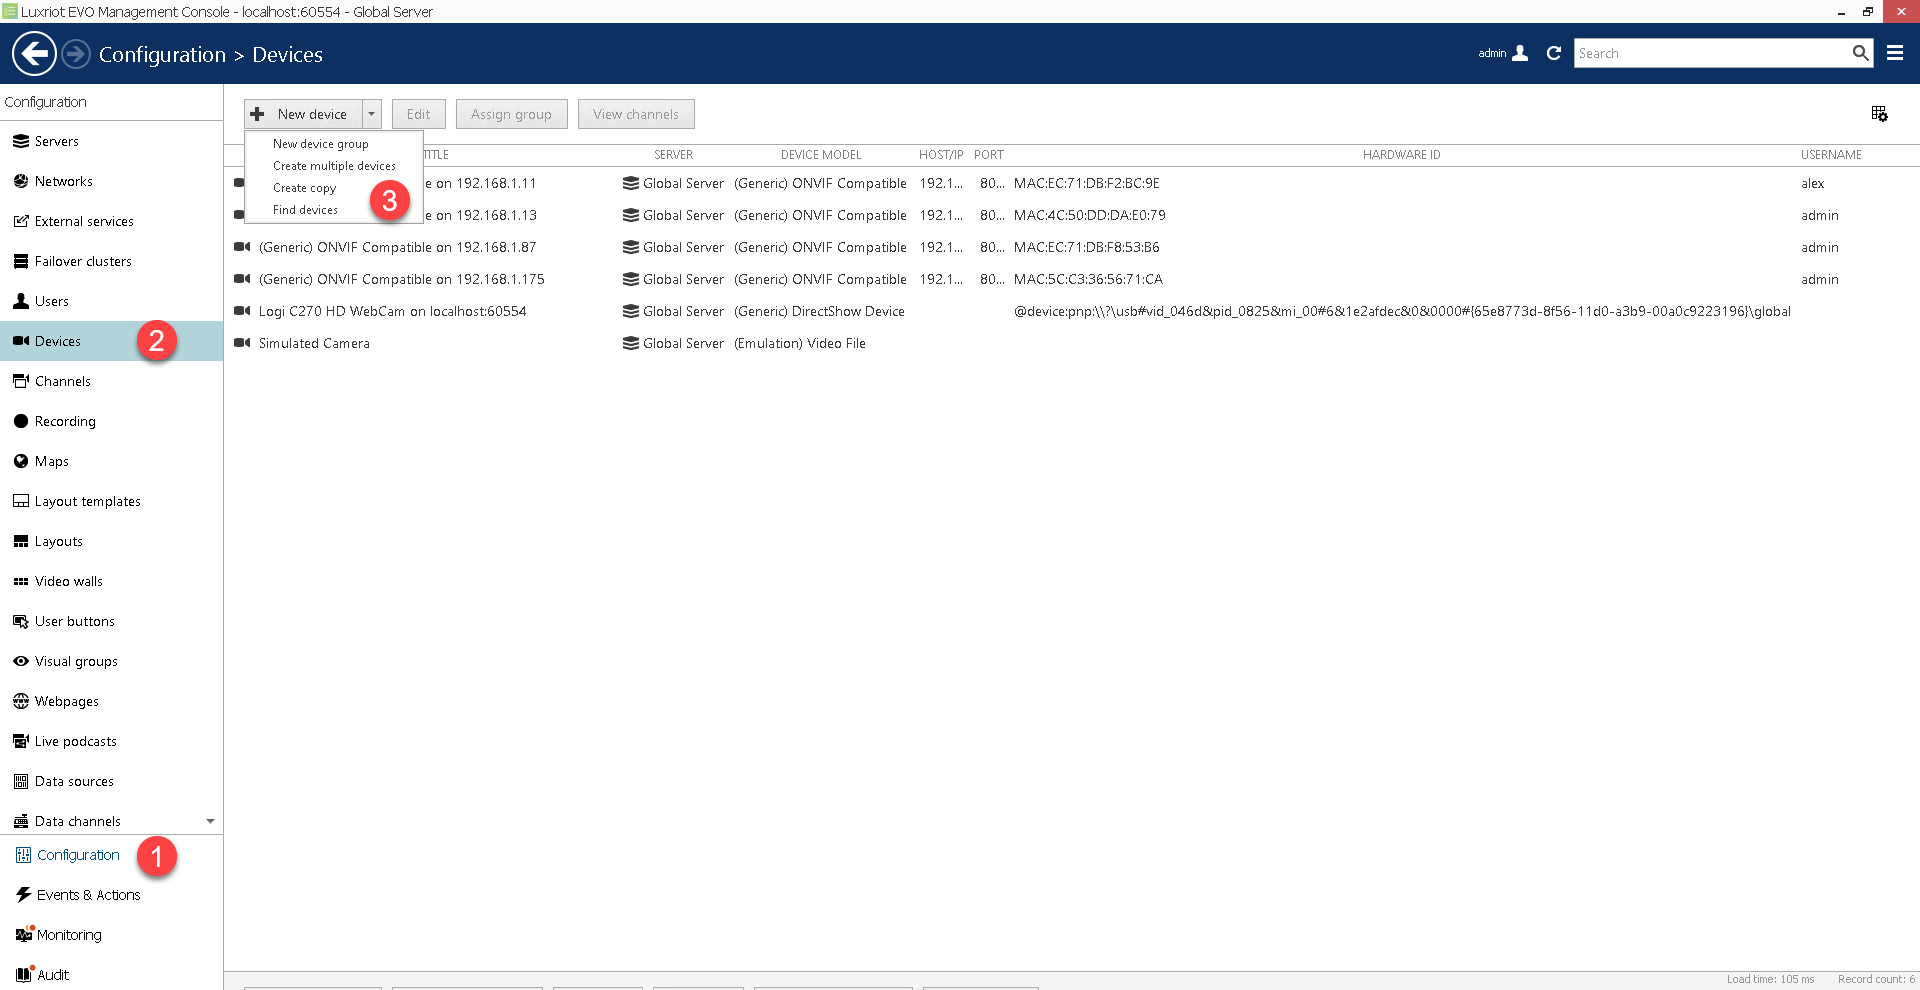Click the forward navigation arrow icon

click(x=76, y=54)
